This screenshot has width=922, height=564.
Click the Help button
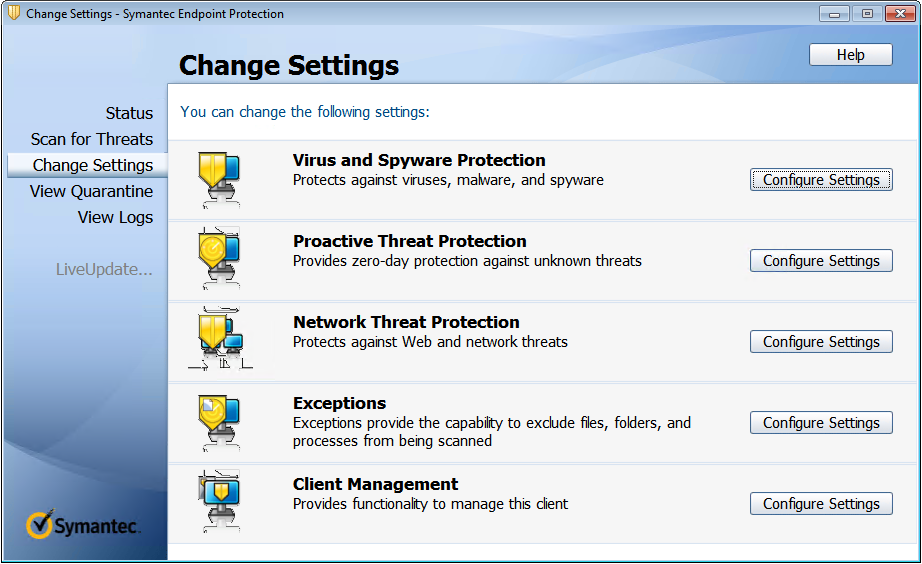click(850, 55)
